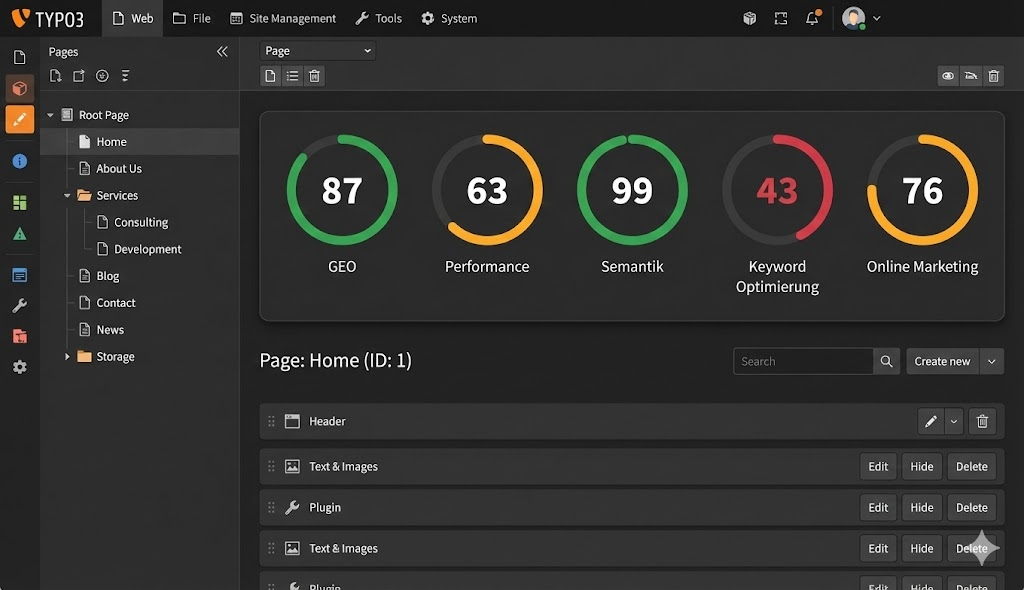Toggle page visibility with the eye icon

point(948,76)
